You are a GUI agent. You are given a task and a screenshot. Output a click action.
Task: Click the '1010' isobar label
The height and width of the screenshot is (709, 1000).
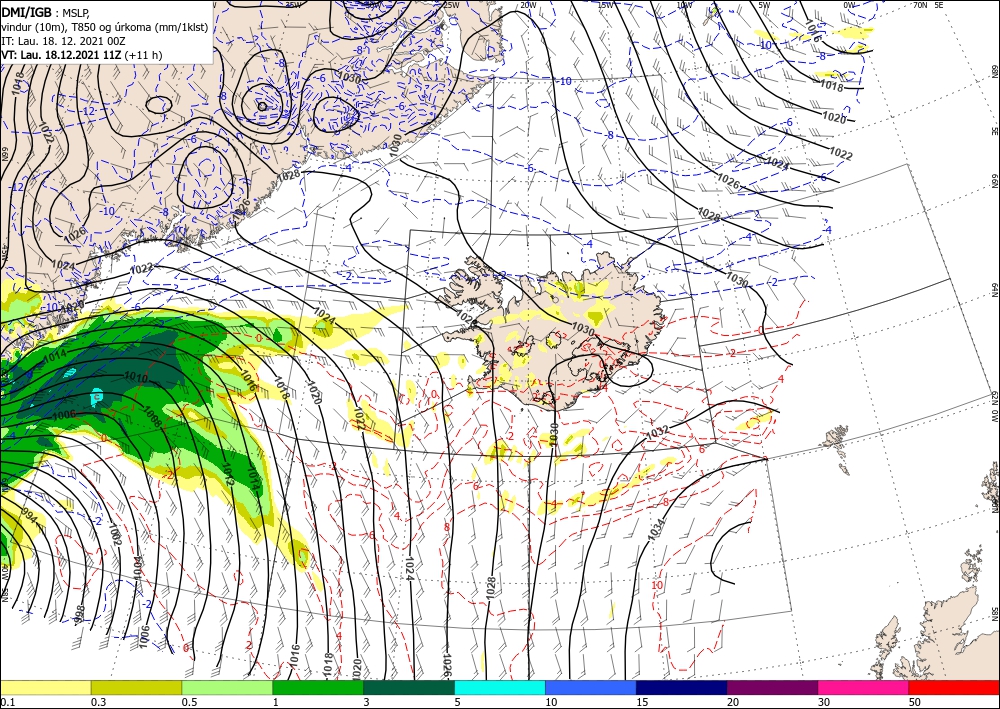coord(135,378)
